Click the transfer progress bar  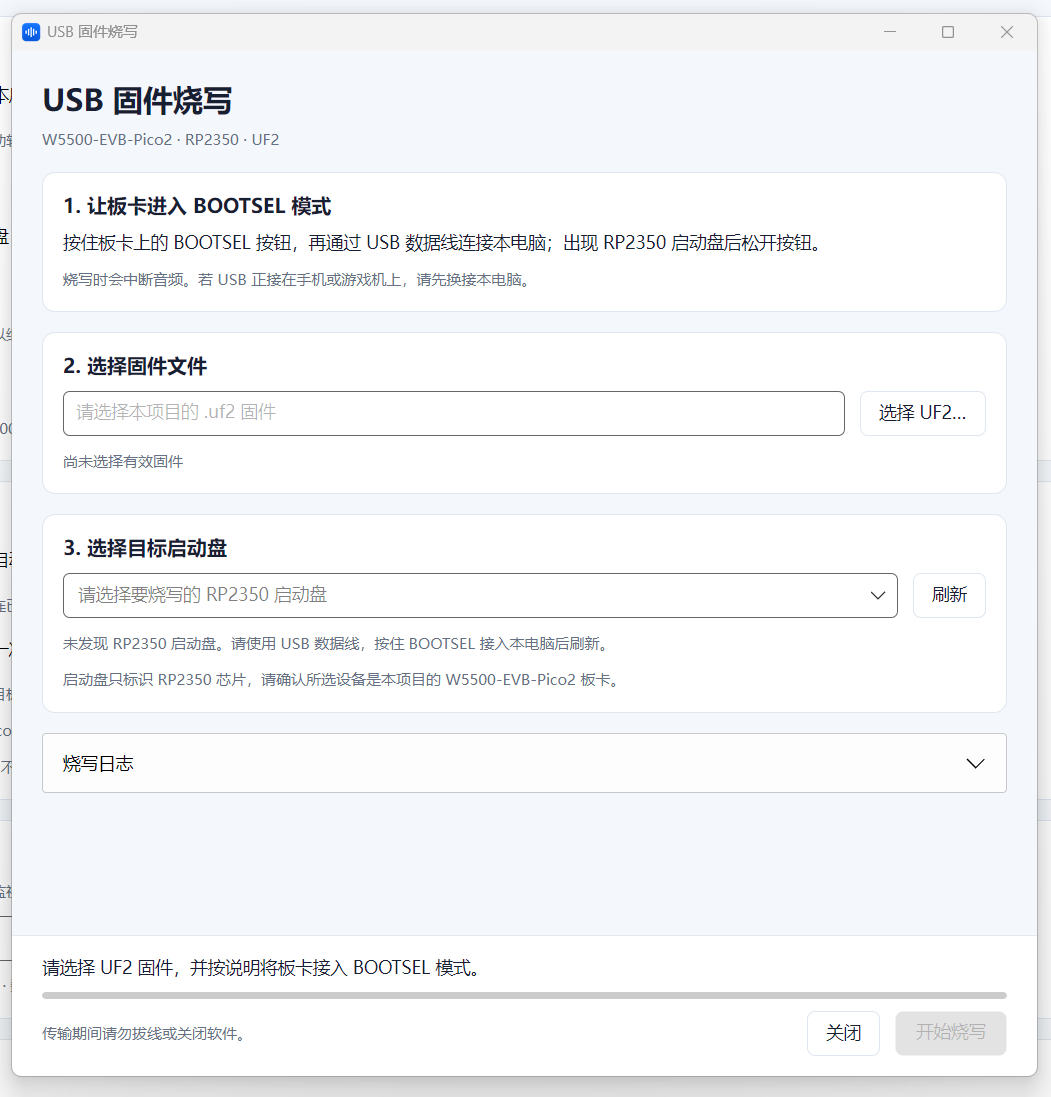click(524, 995)
